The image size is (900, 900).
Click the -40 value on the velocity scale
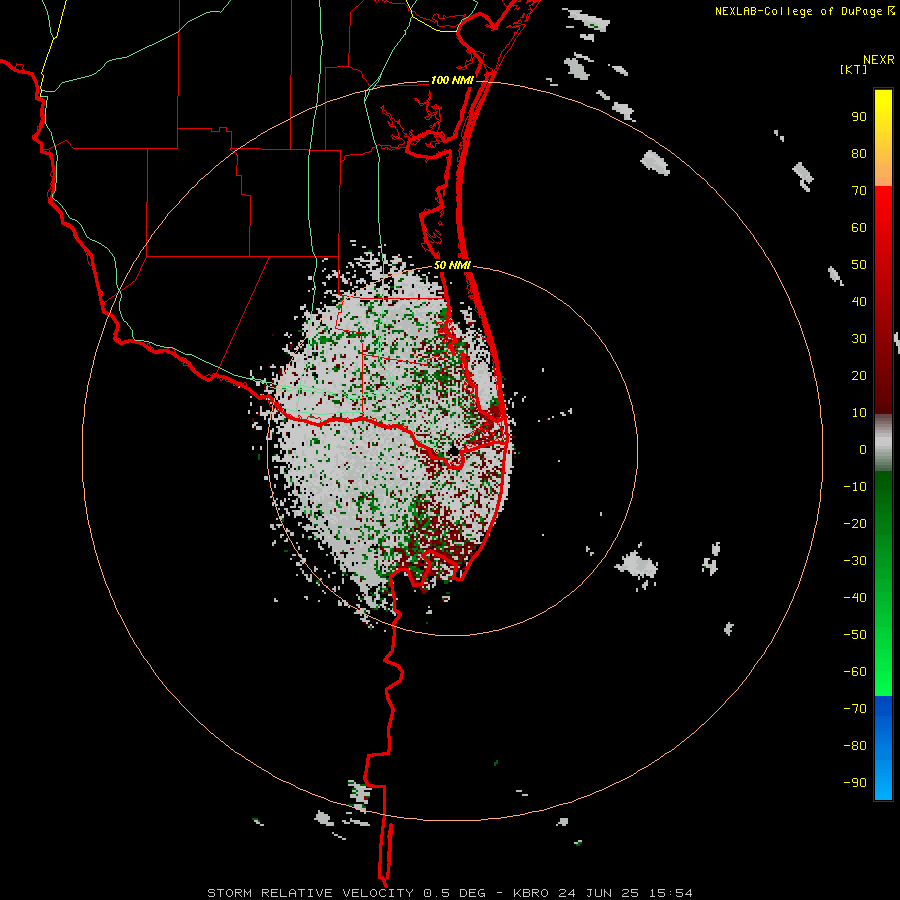point(855,598)
